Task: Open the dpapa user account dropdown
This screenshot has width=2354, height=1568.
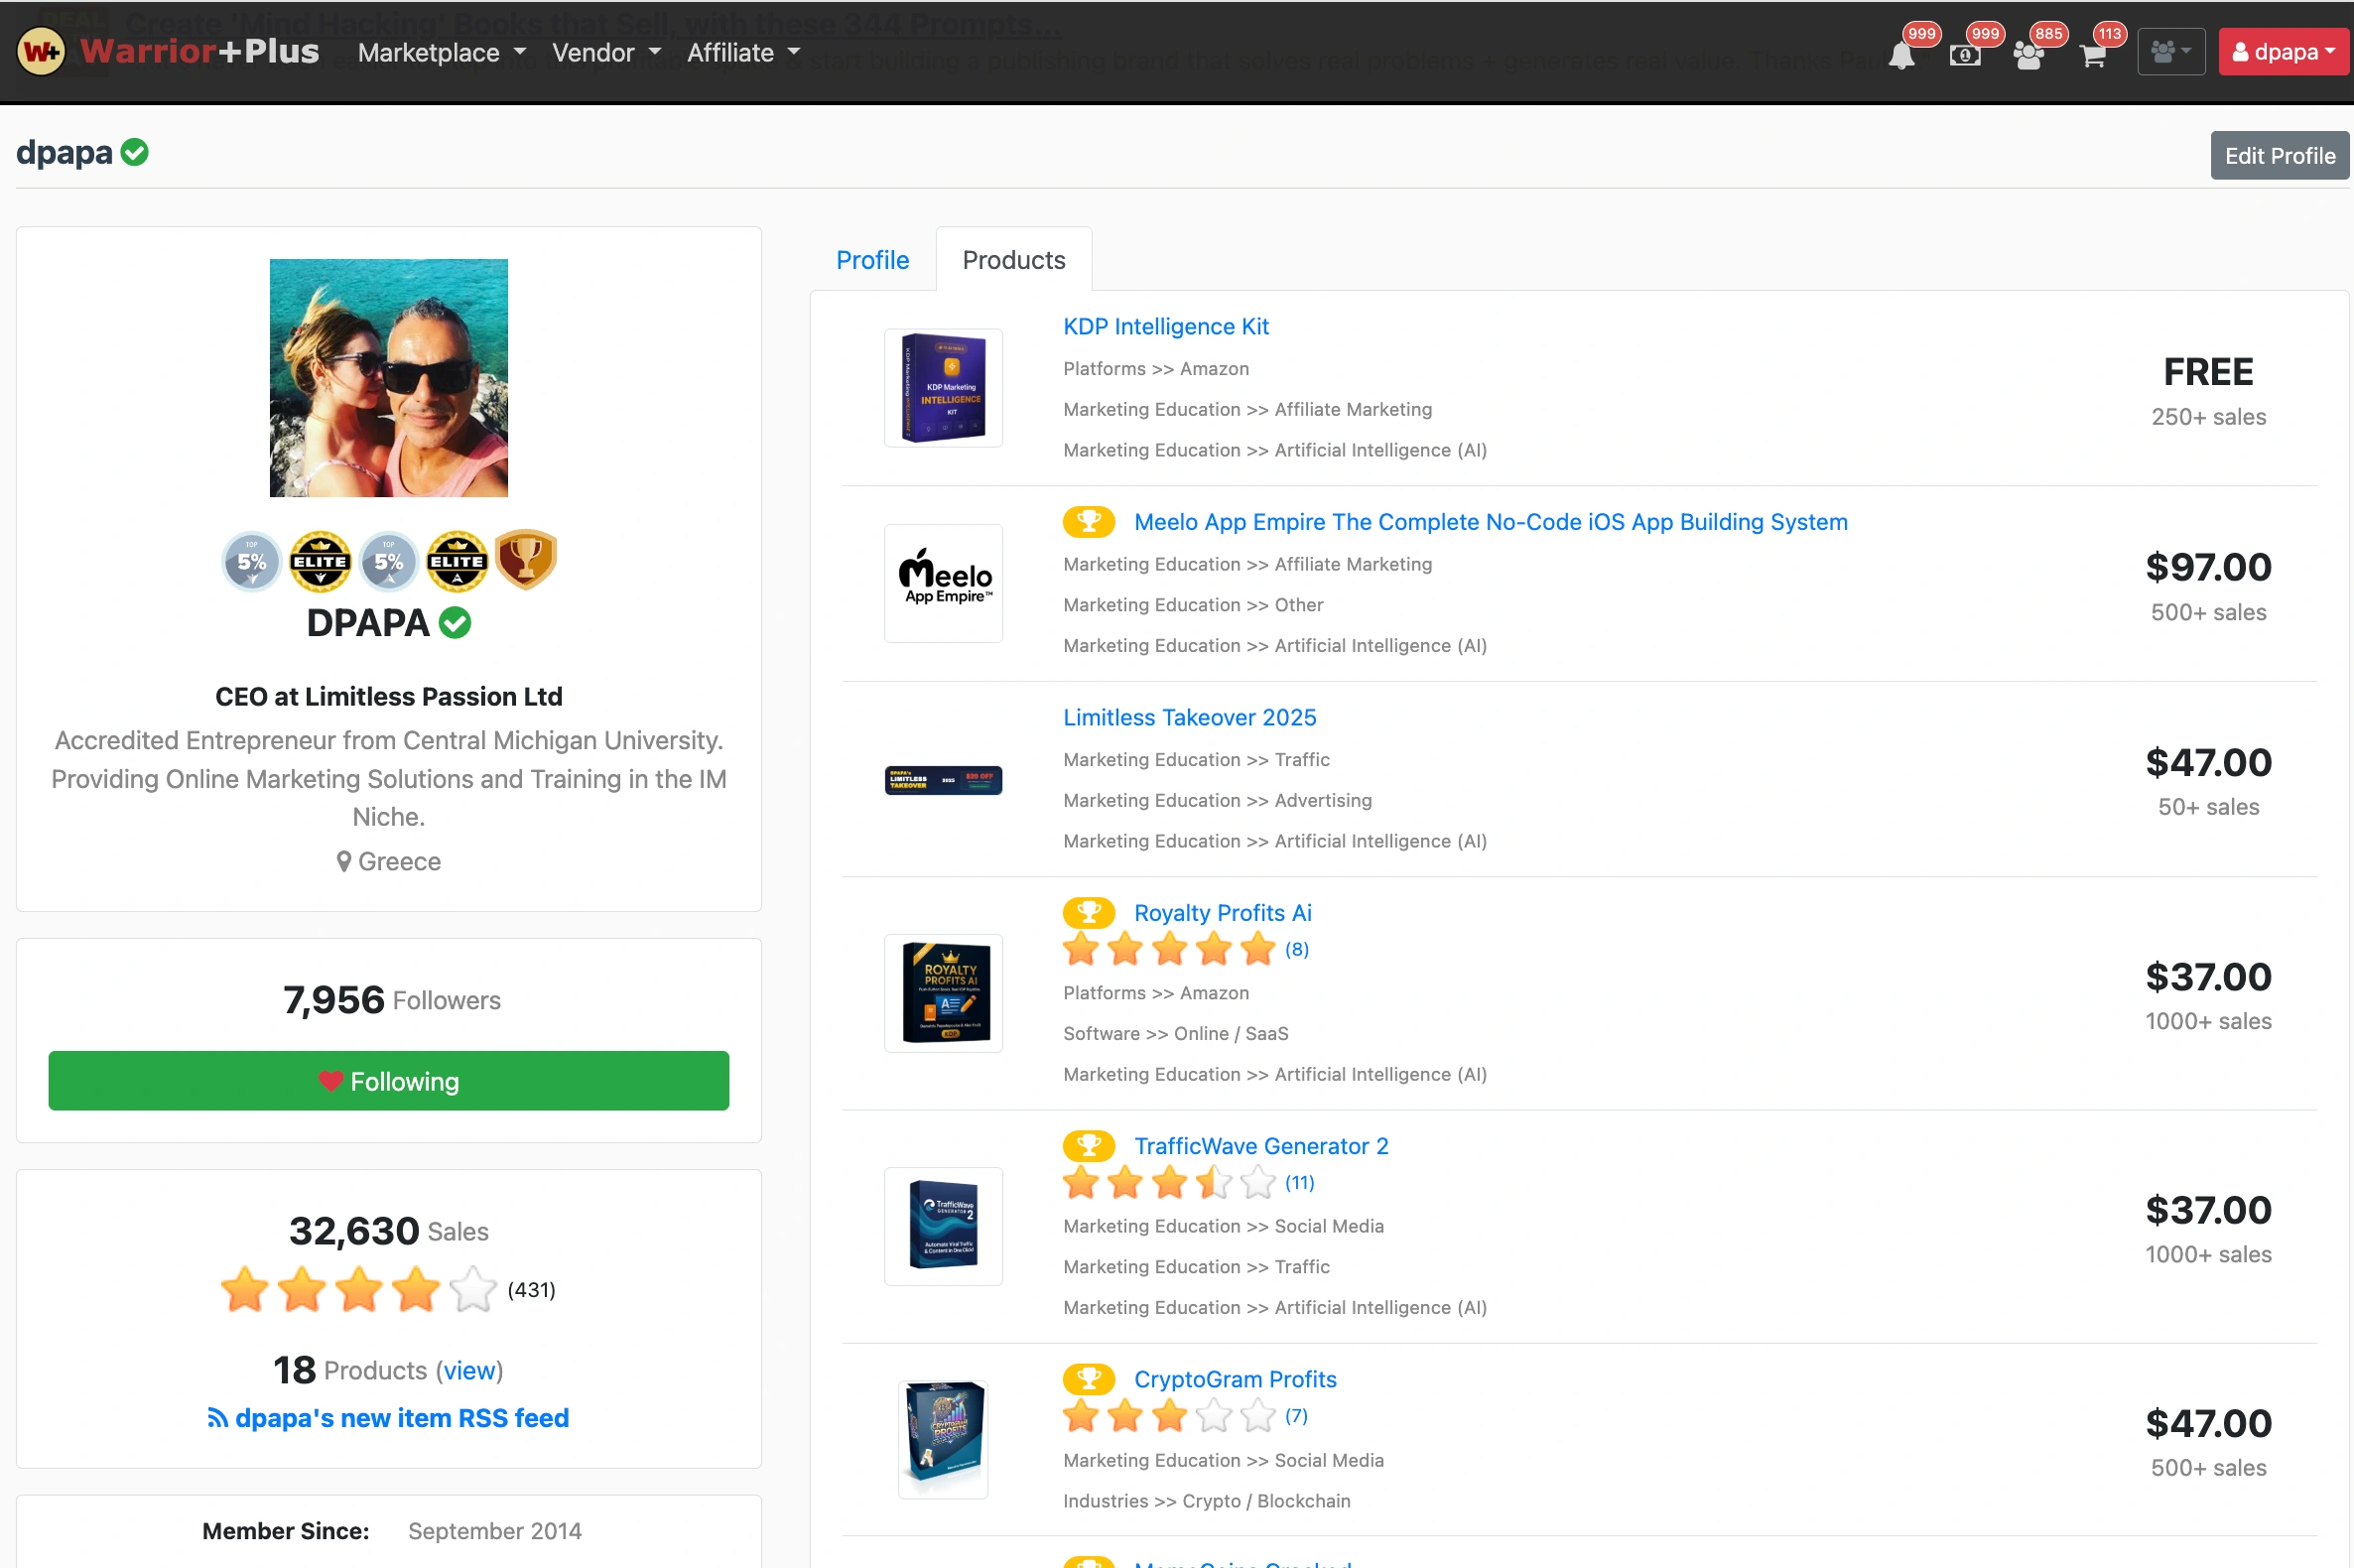Action: click(2284, 52)
